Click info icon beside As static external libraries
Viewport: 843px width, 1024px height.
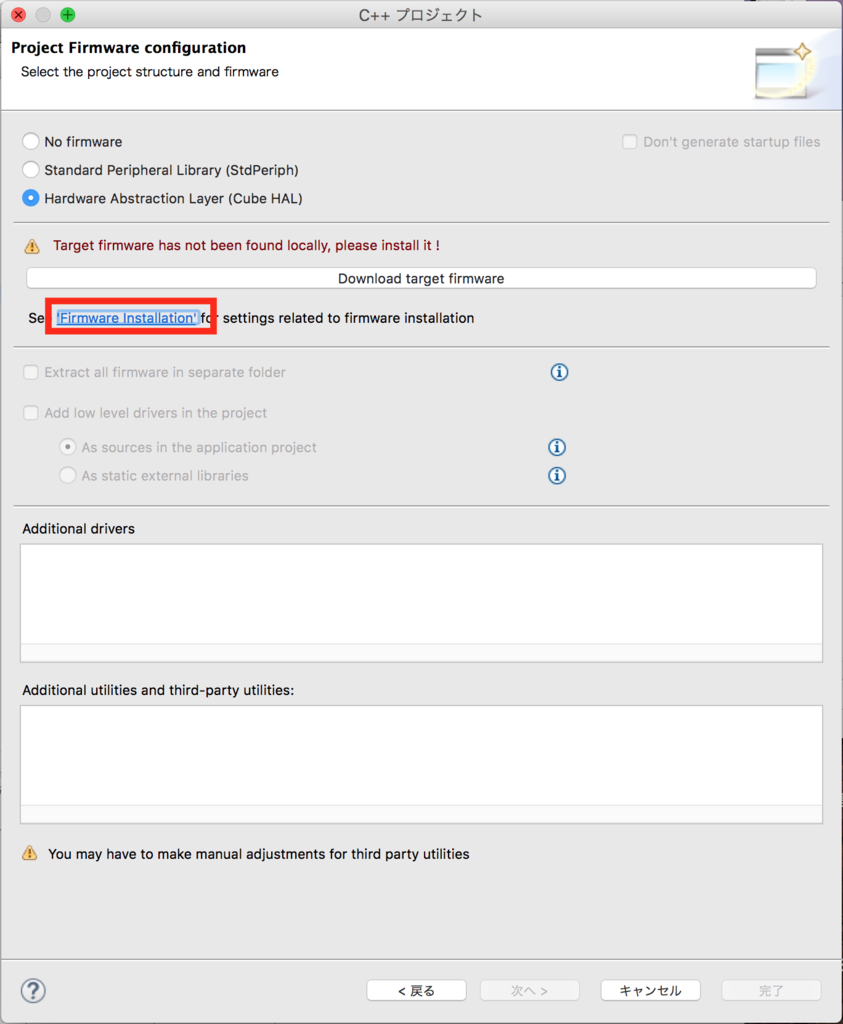tap(556, 475)
